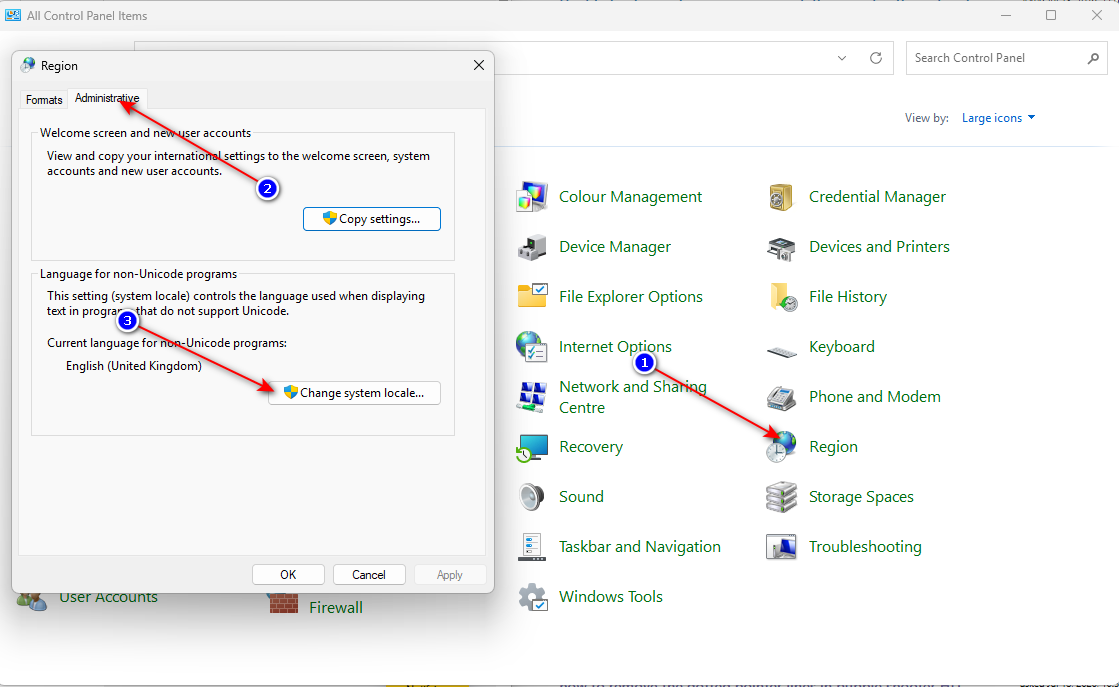Open Network and Sharing Centre link
1119x687 pixels.
(632, 397)
